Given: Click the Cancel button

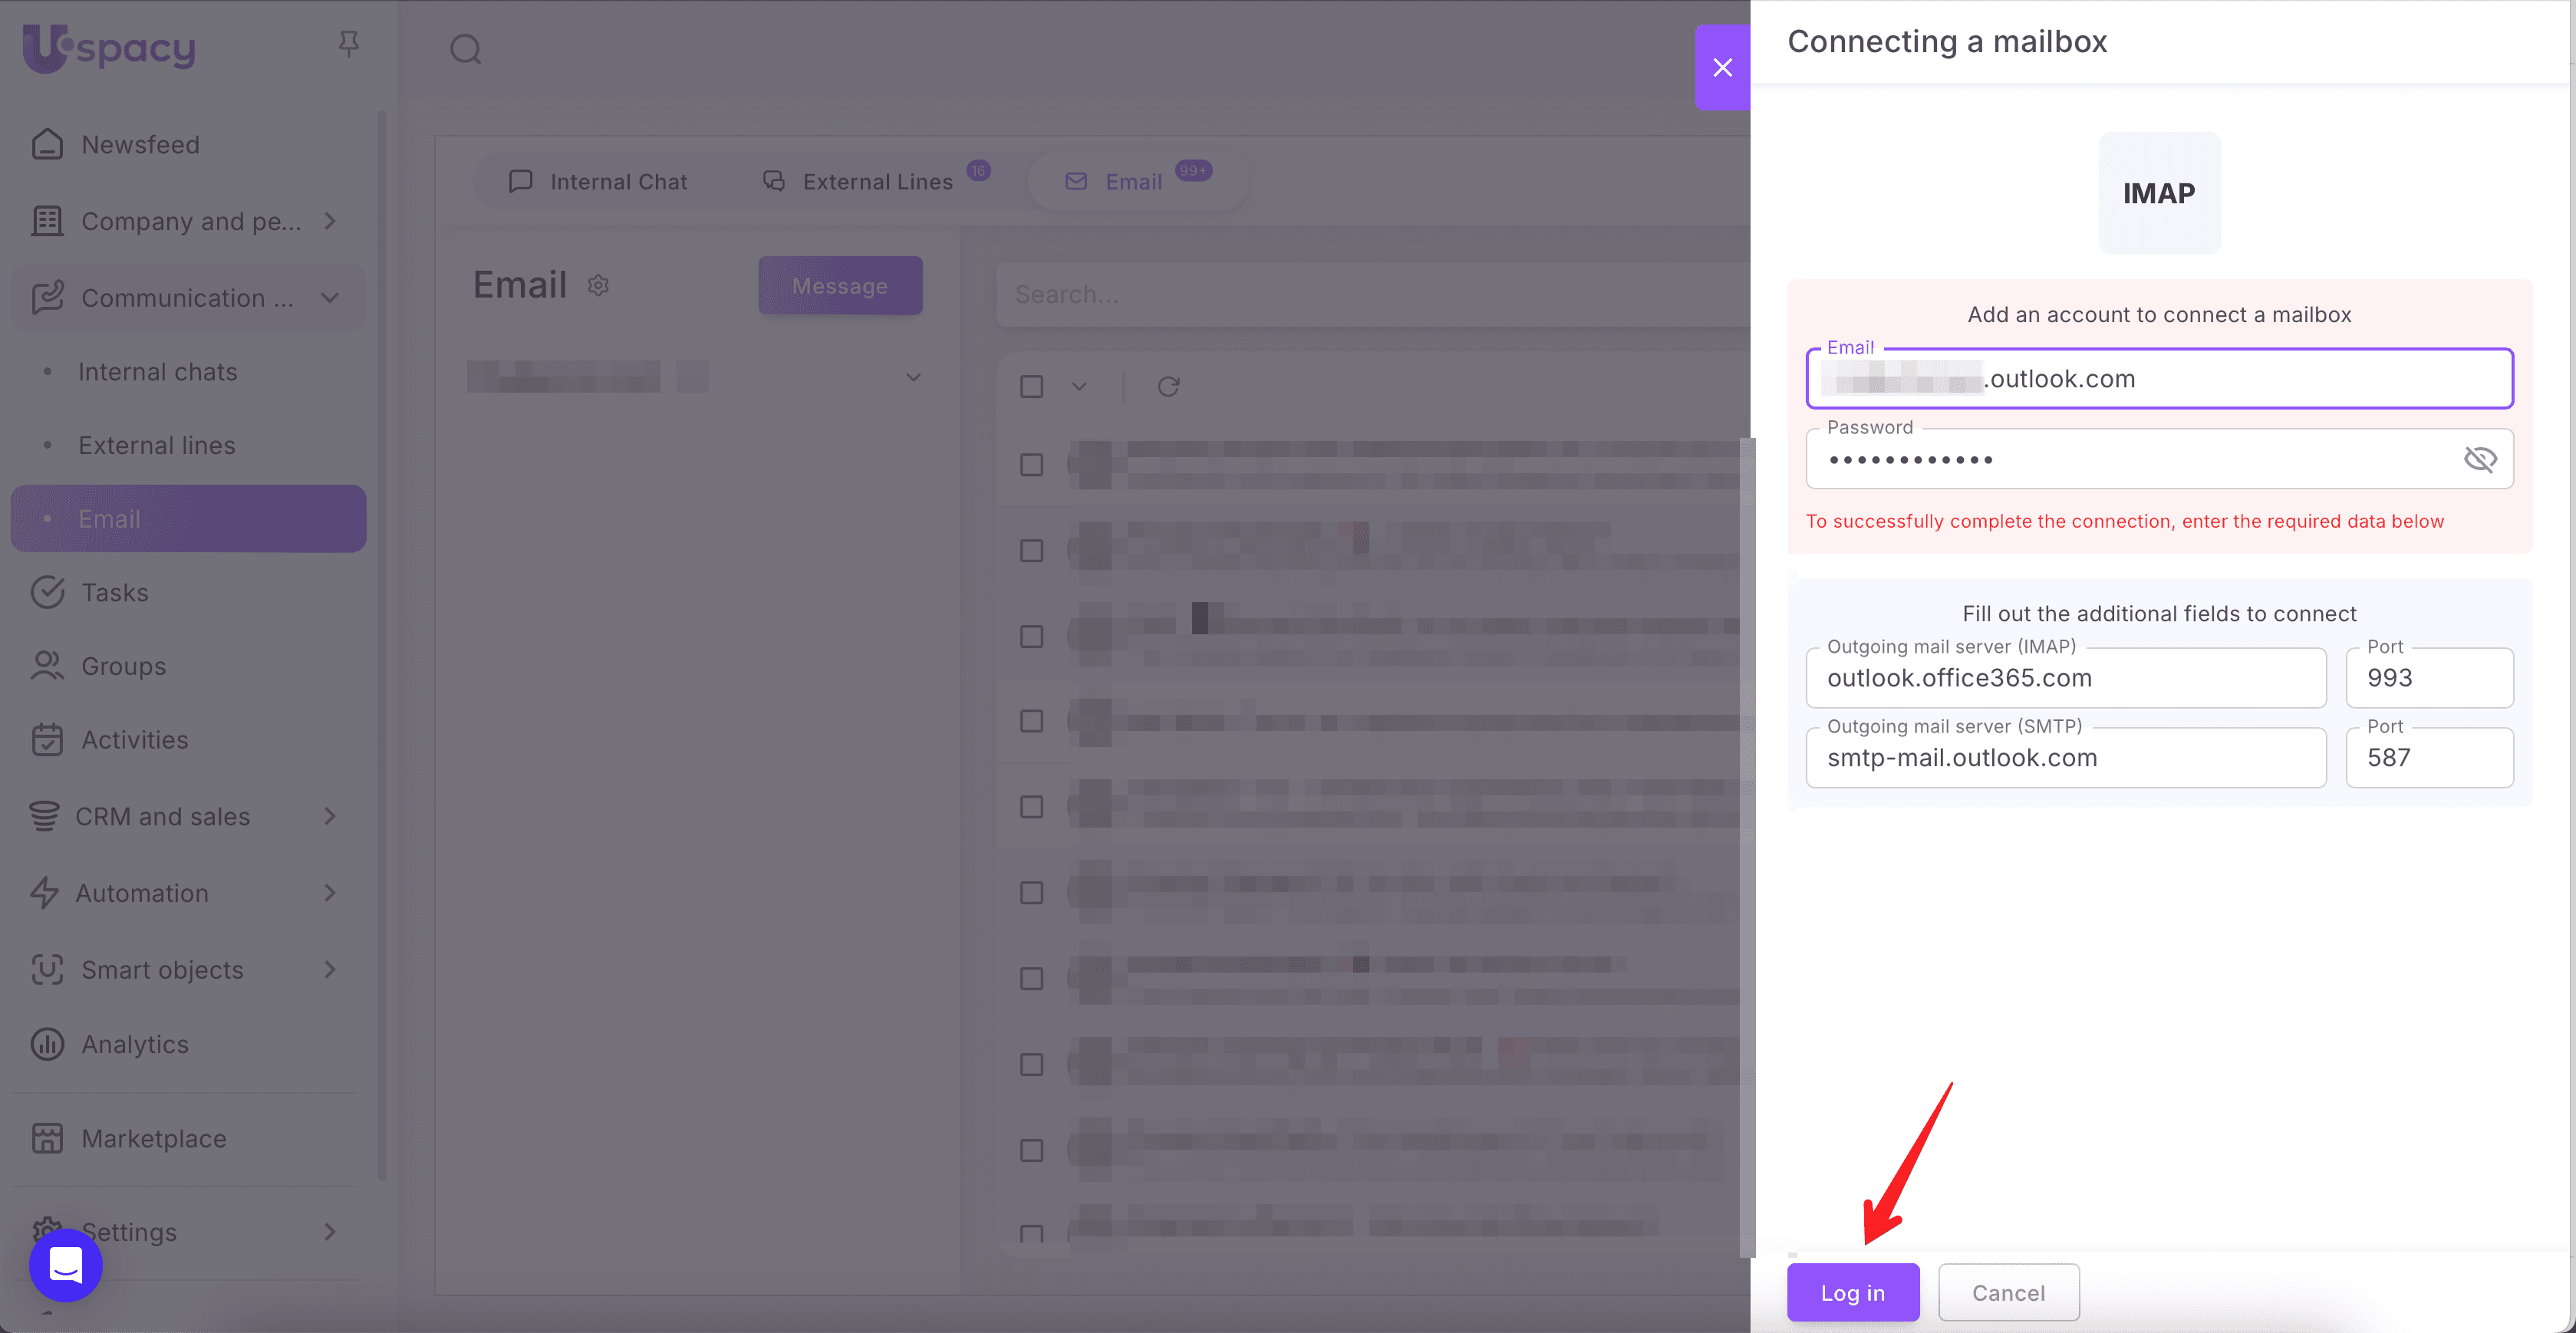Looking at the screenshot, I should 2008,1292.
